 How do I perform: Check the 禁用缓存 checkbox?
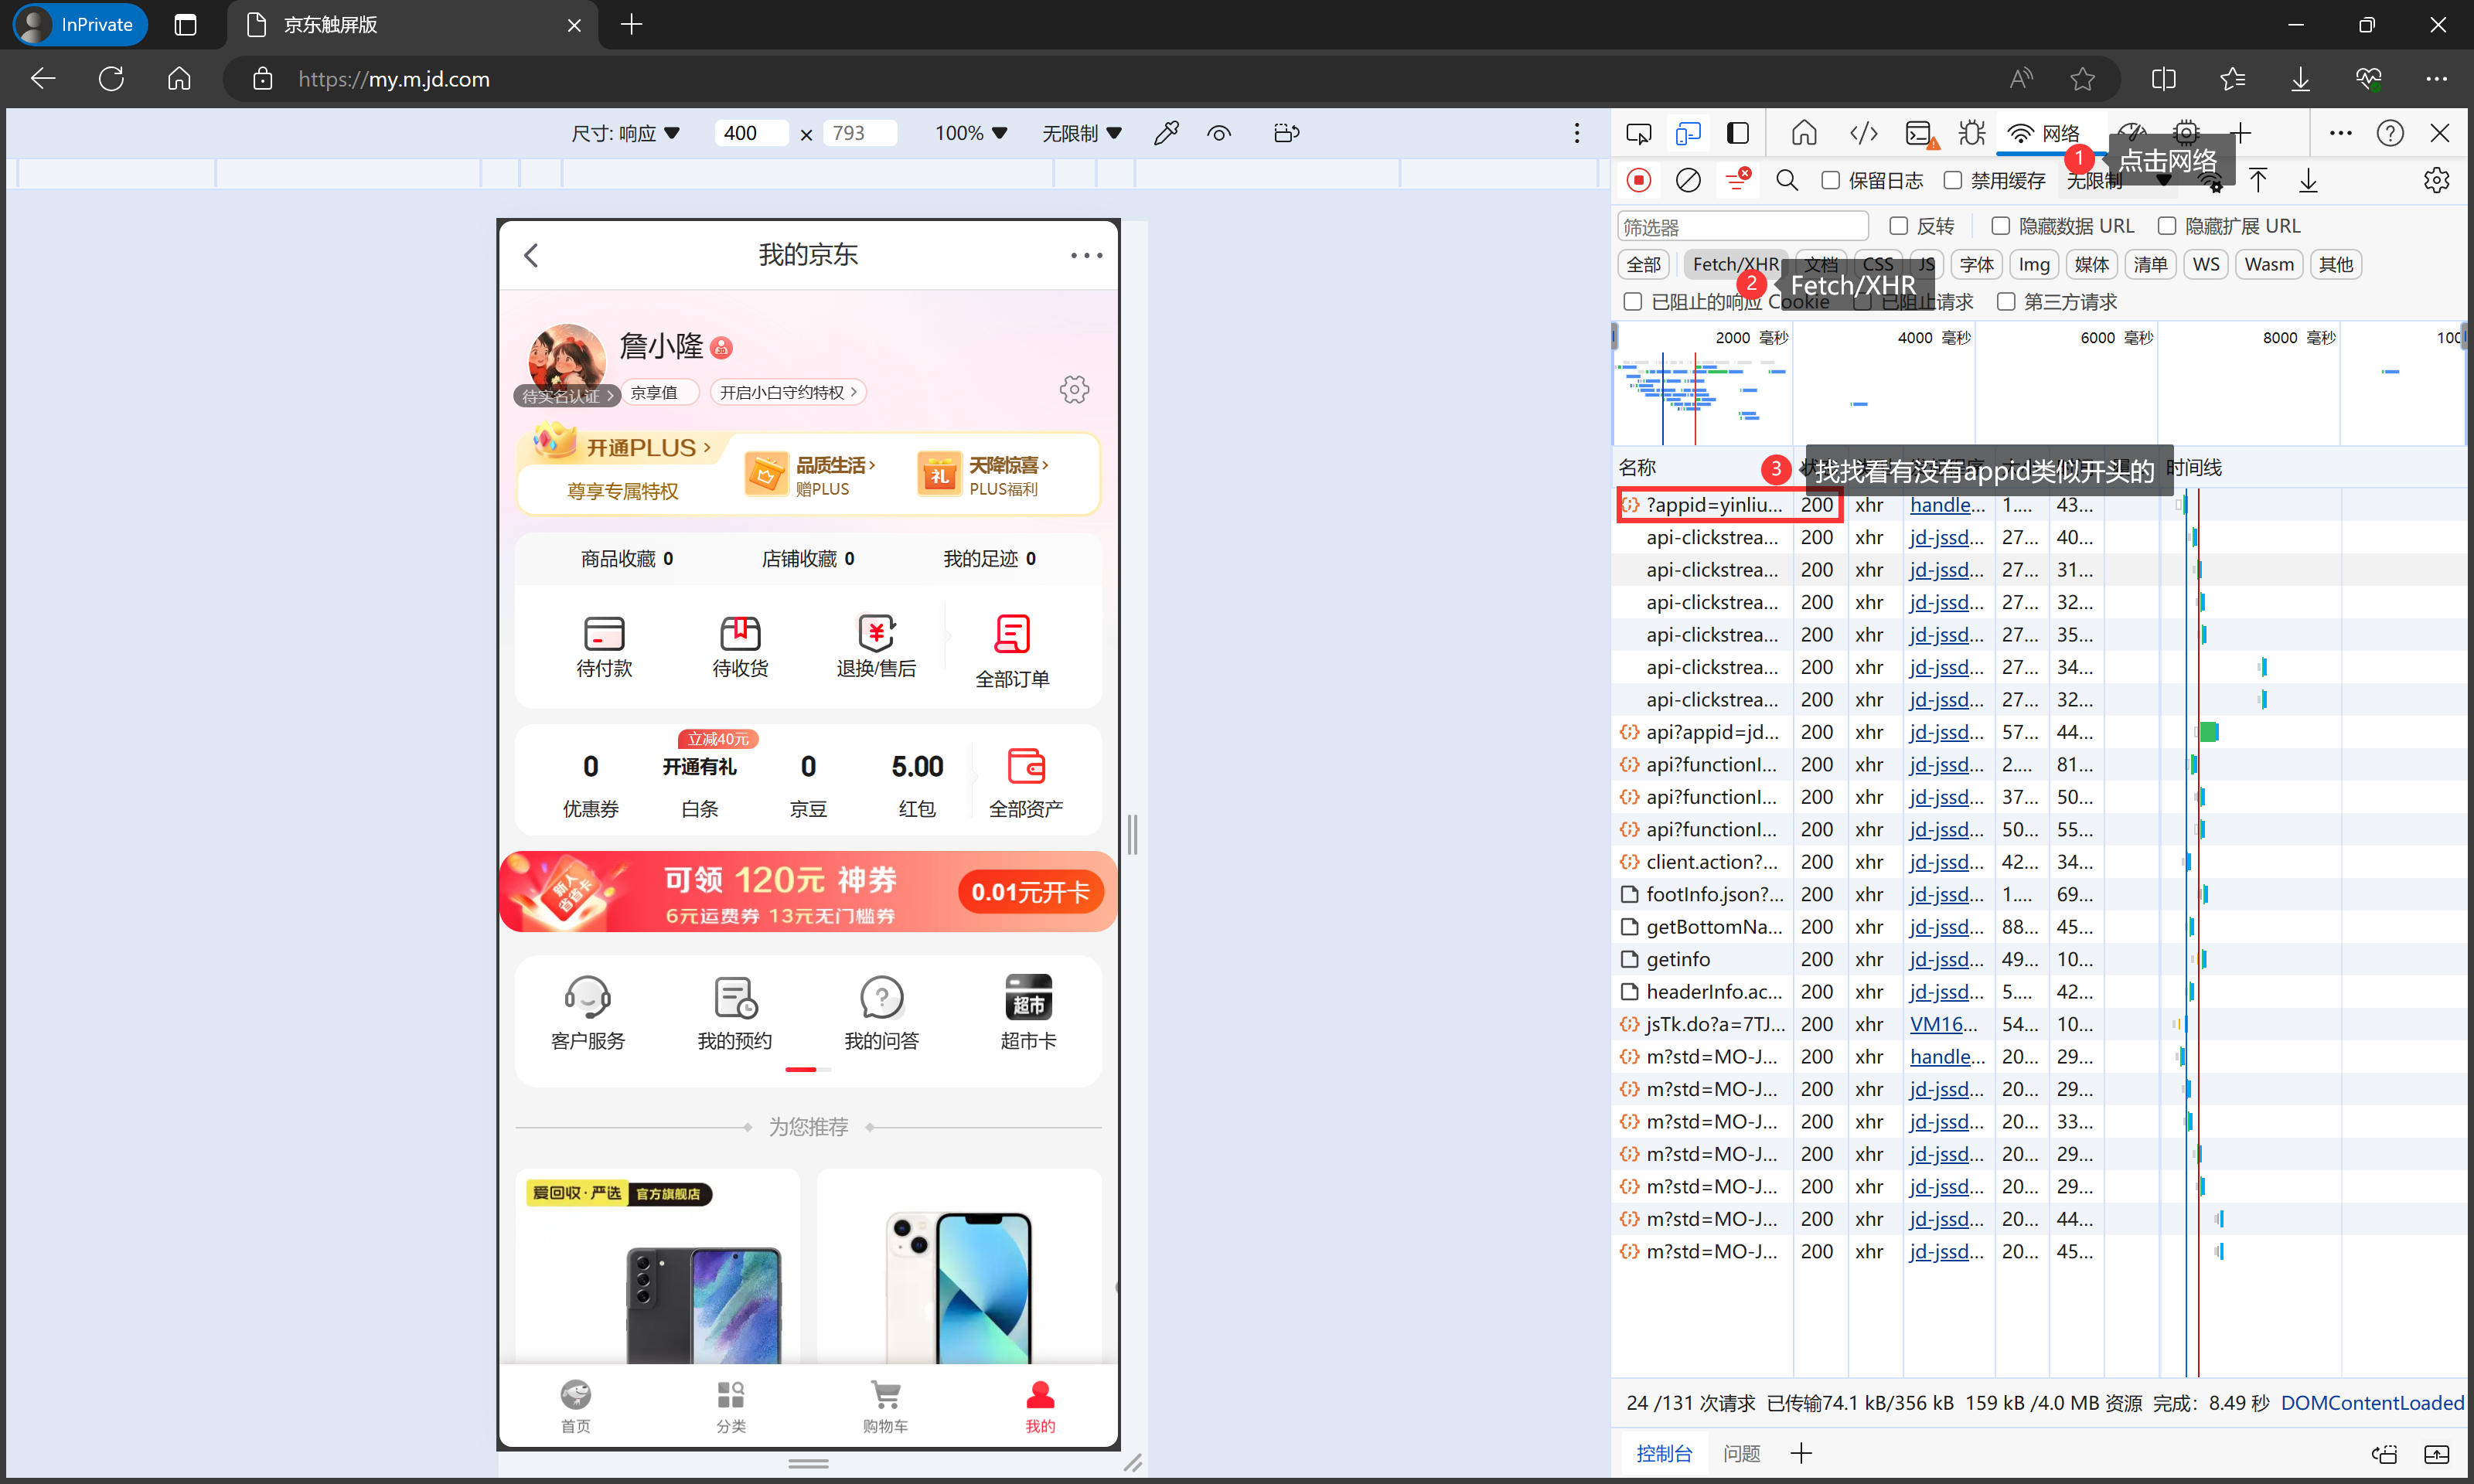pyautogui.click(x=1952, y=180)
